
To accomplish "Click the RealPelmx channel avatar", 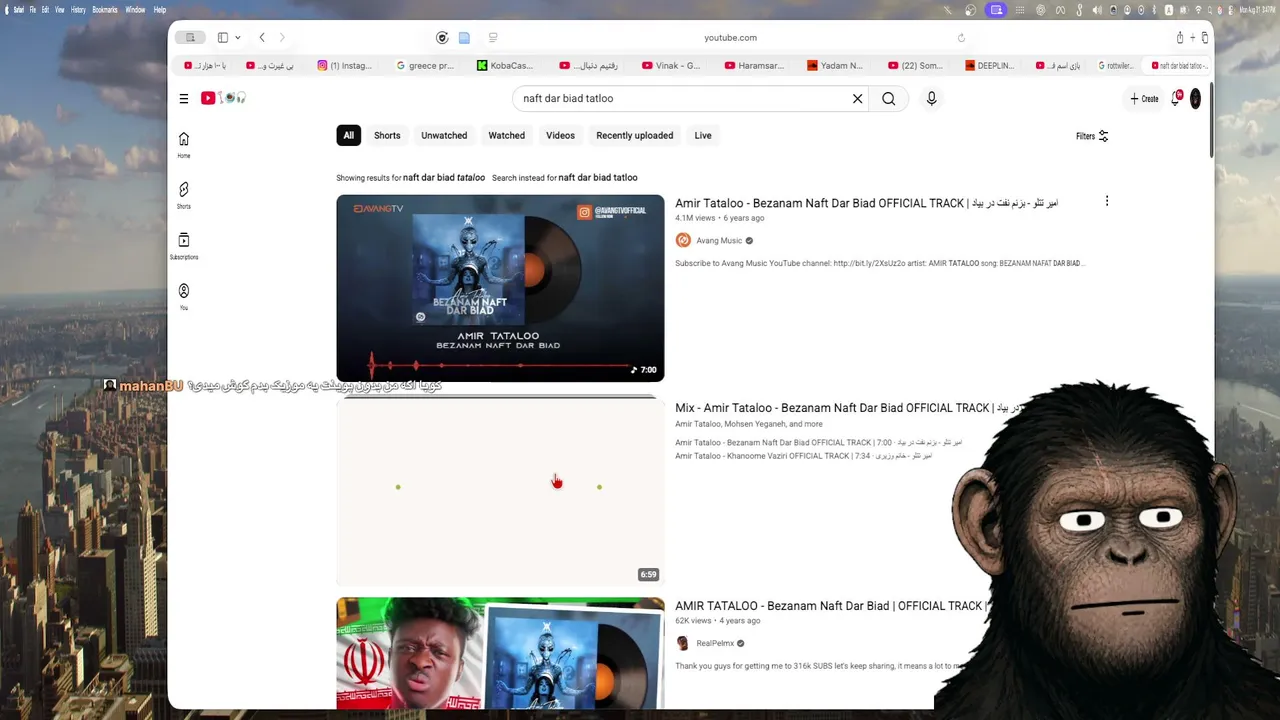I will [683, 643].
